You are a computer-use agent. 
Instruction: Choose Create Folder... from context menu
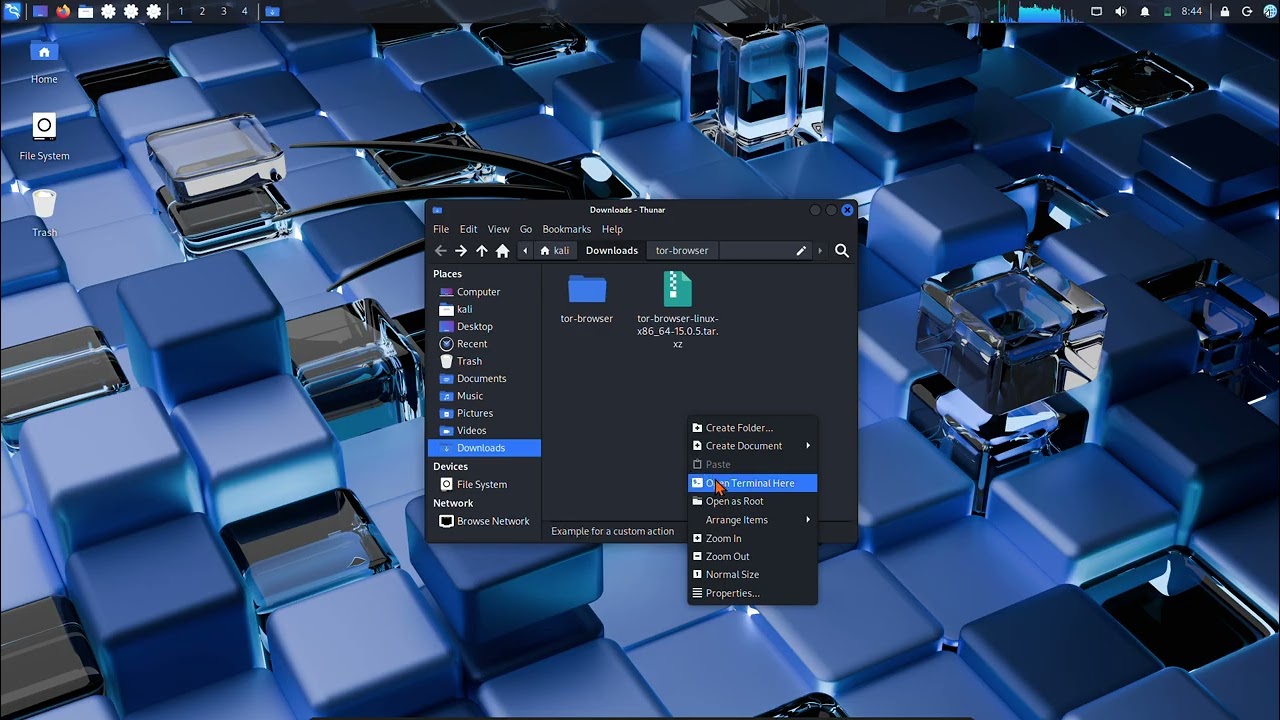point(753,428)
